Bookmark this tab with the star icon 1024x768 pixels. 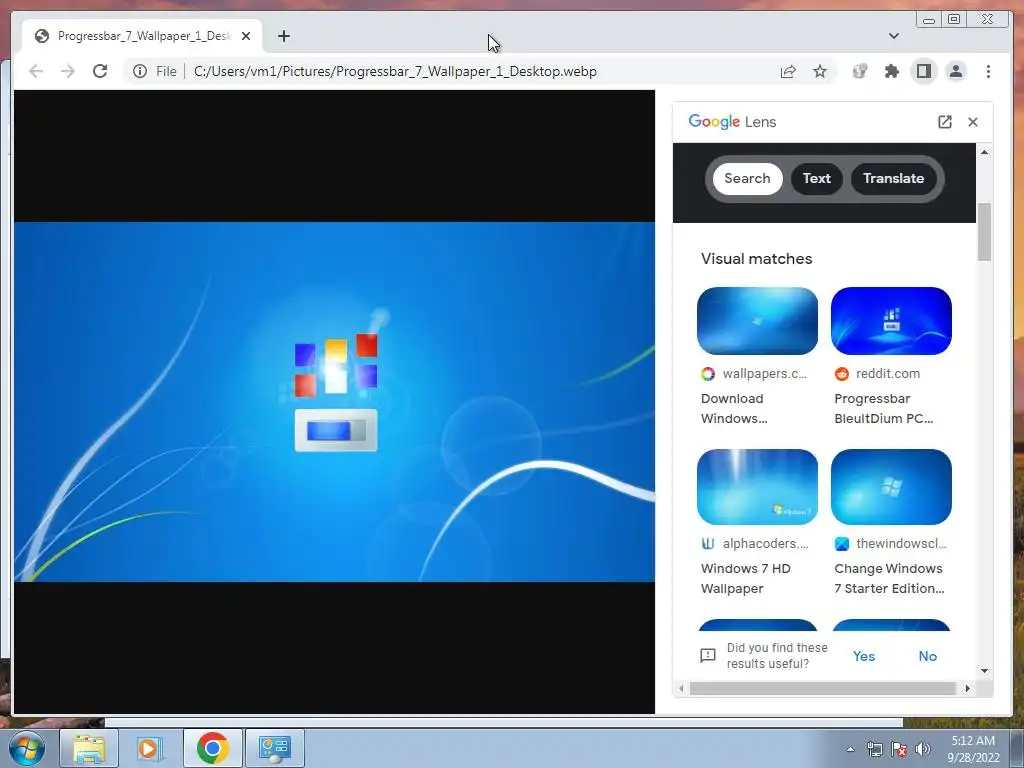(x=820, y=71)
